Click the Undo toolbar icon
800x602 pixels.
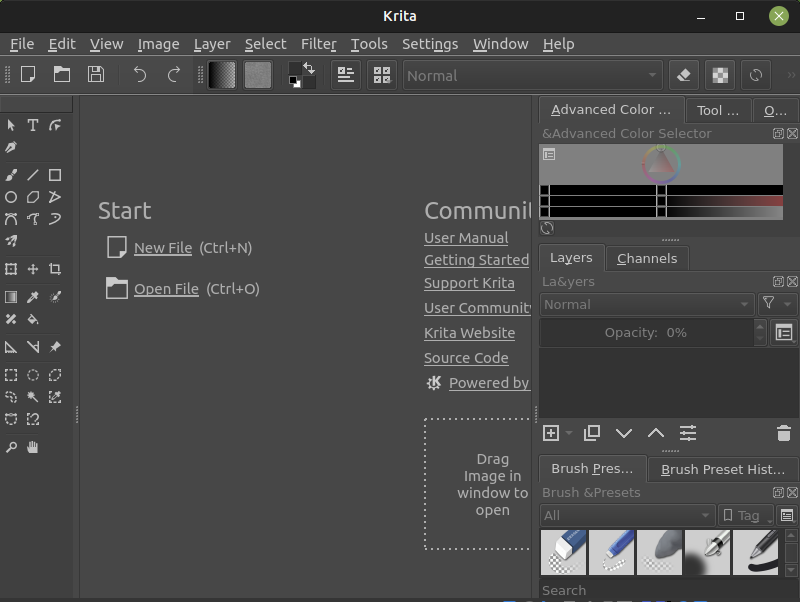[x=139, y=75]
